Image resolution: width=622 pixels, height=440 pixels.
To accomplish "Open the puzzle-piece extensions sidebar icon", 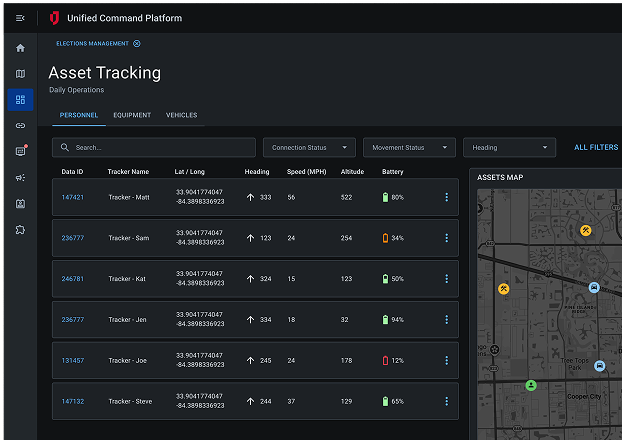I will (x=20, y=230).
